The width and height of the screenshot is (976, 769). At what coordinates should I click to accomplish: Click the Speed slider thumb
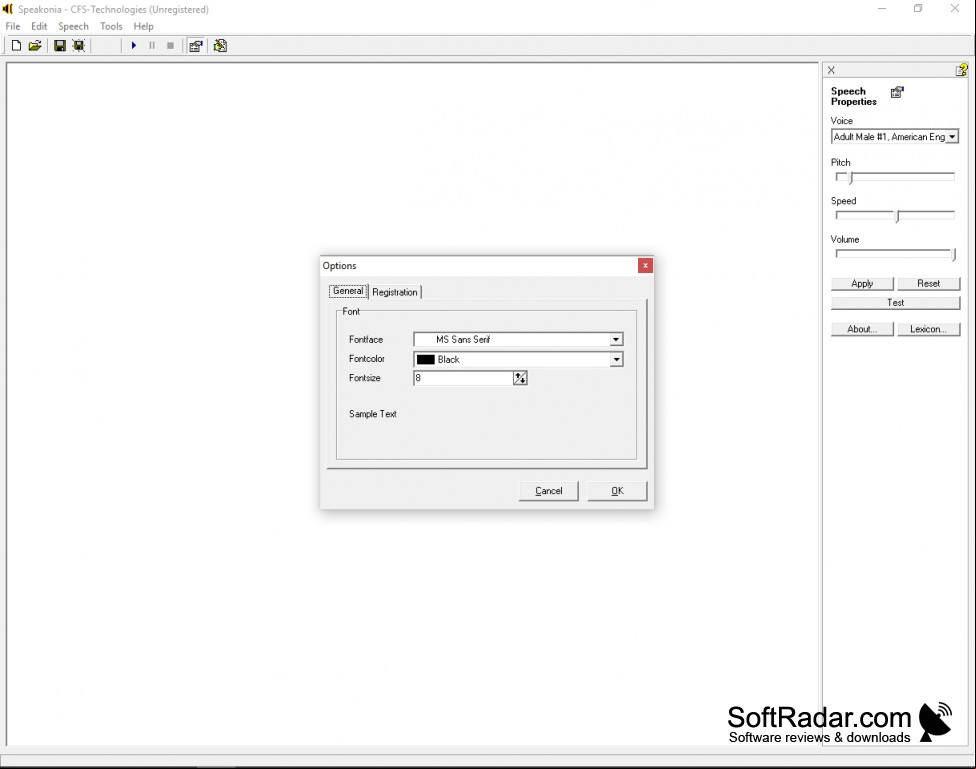pyautogui.click(x=898, y=216)
